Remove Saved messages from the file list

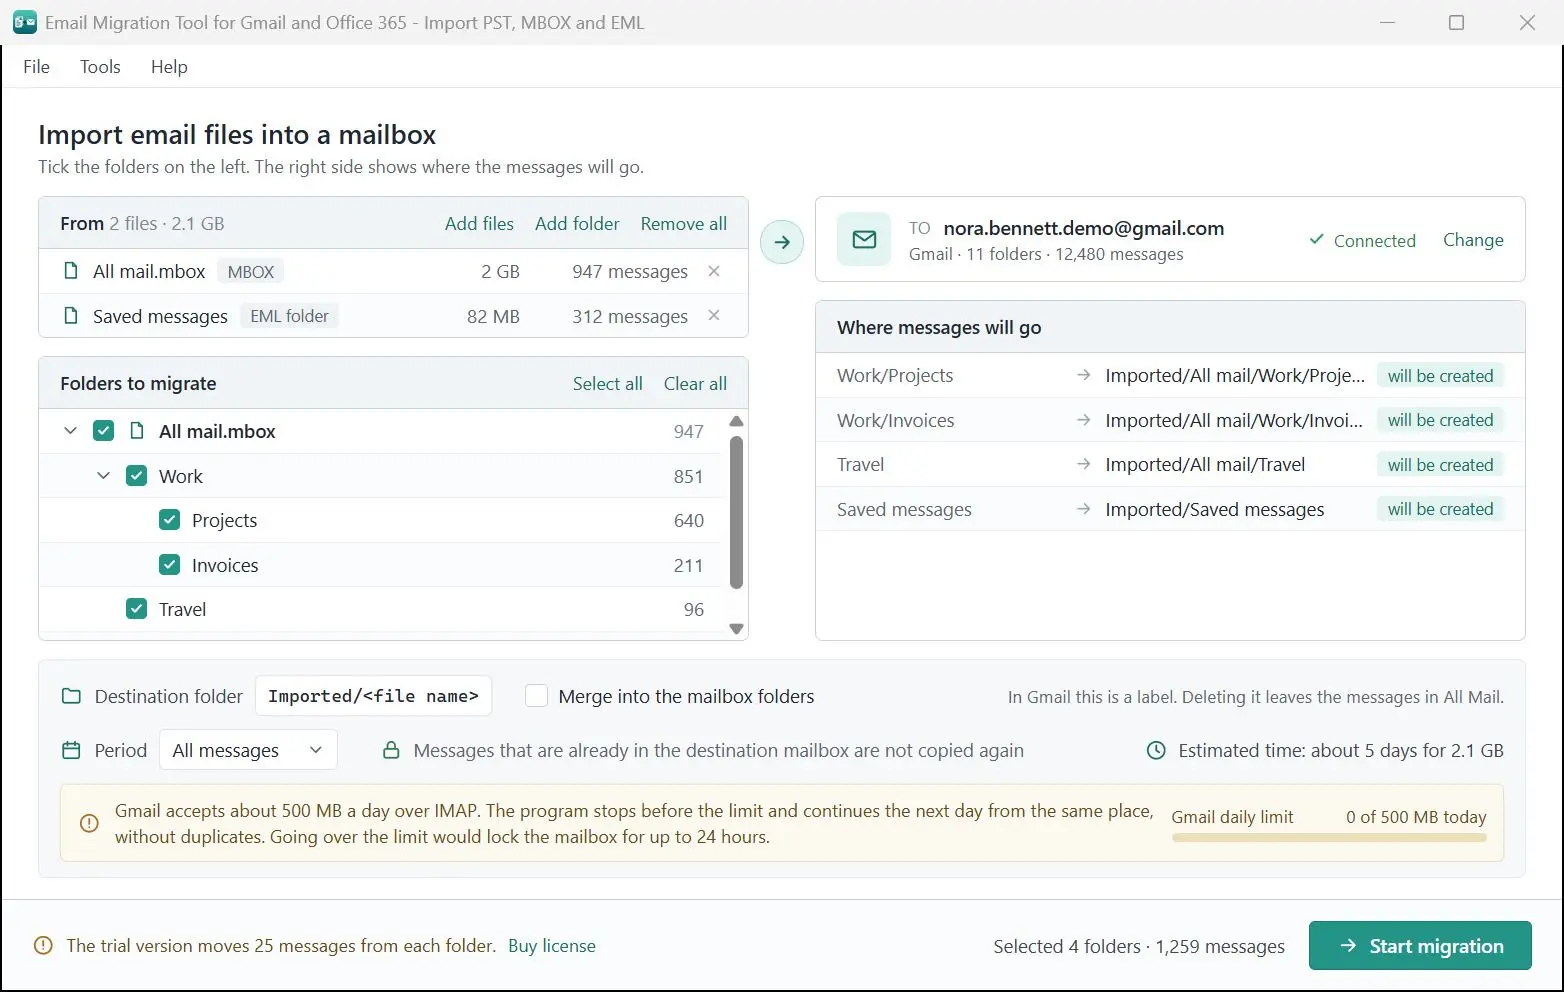pos(714,316)
